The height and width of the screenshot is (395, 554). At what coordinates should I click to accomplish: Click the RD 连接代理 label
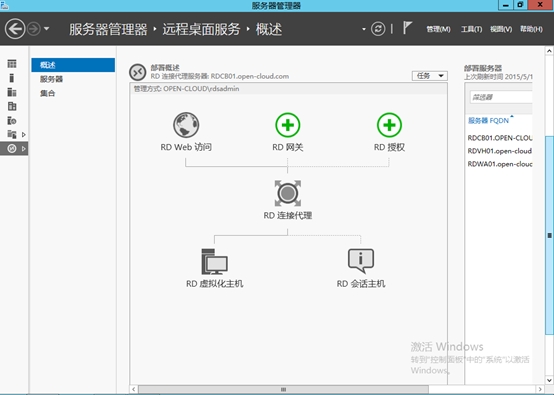(x=288, y=216)
